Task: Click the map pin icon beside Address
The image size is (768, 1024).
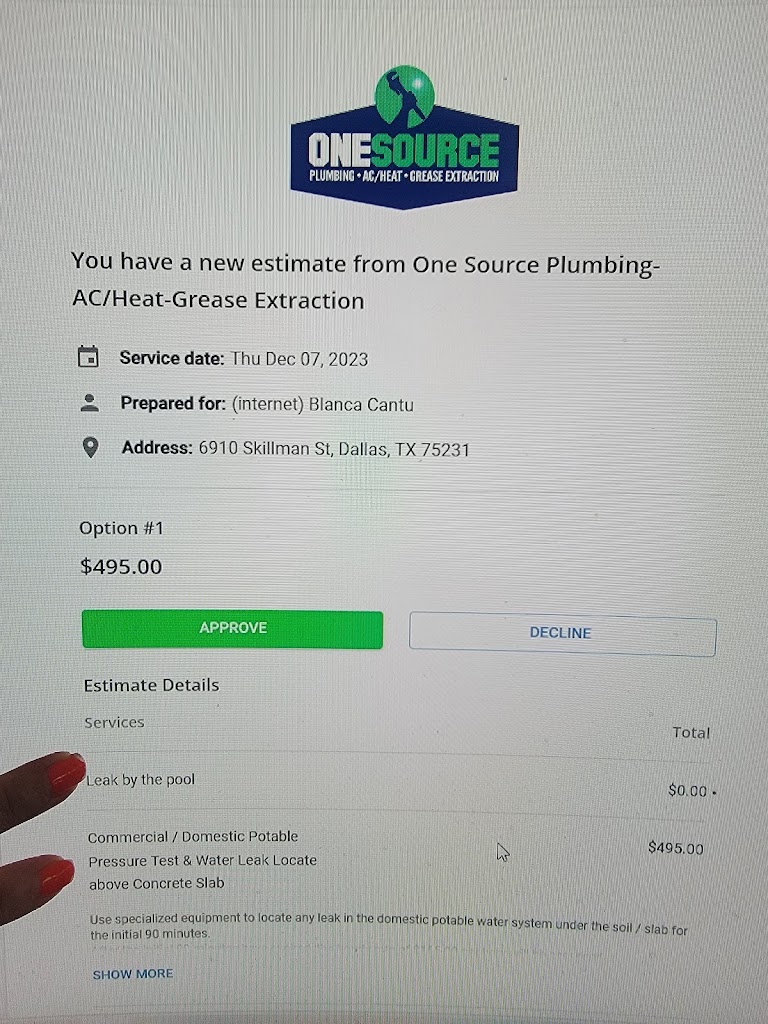Action: [90, 447]
